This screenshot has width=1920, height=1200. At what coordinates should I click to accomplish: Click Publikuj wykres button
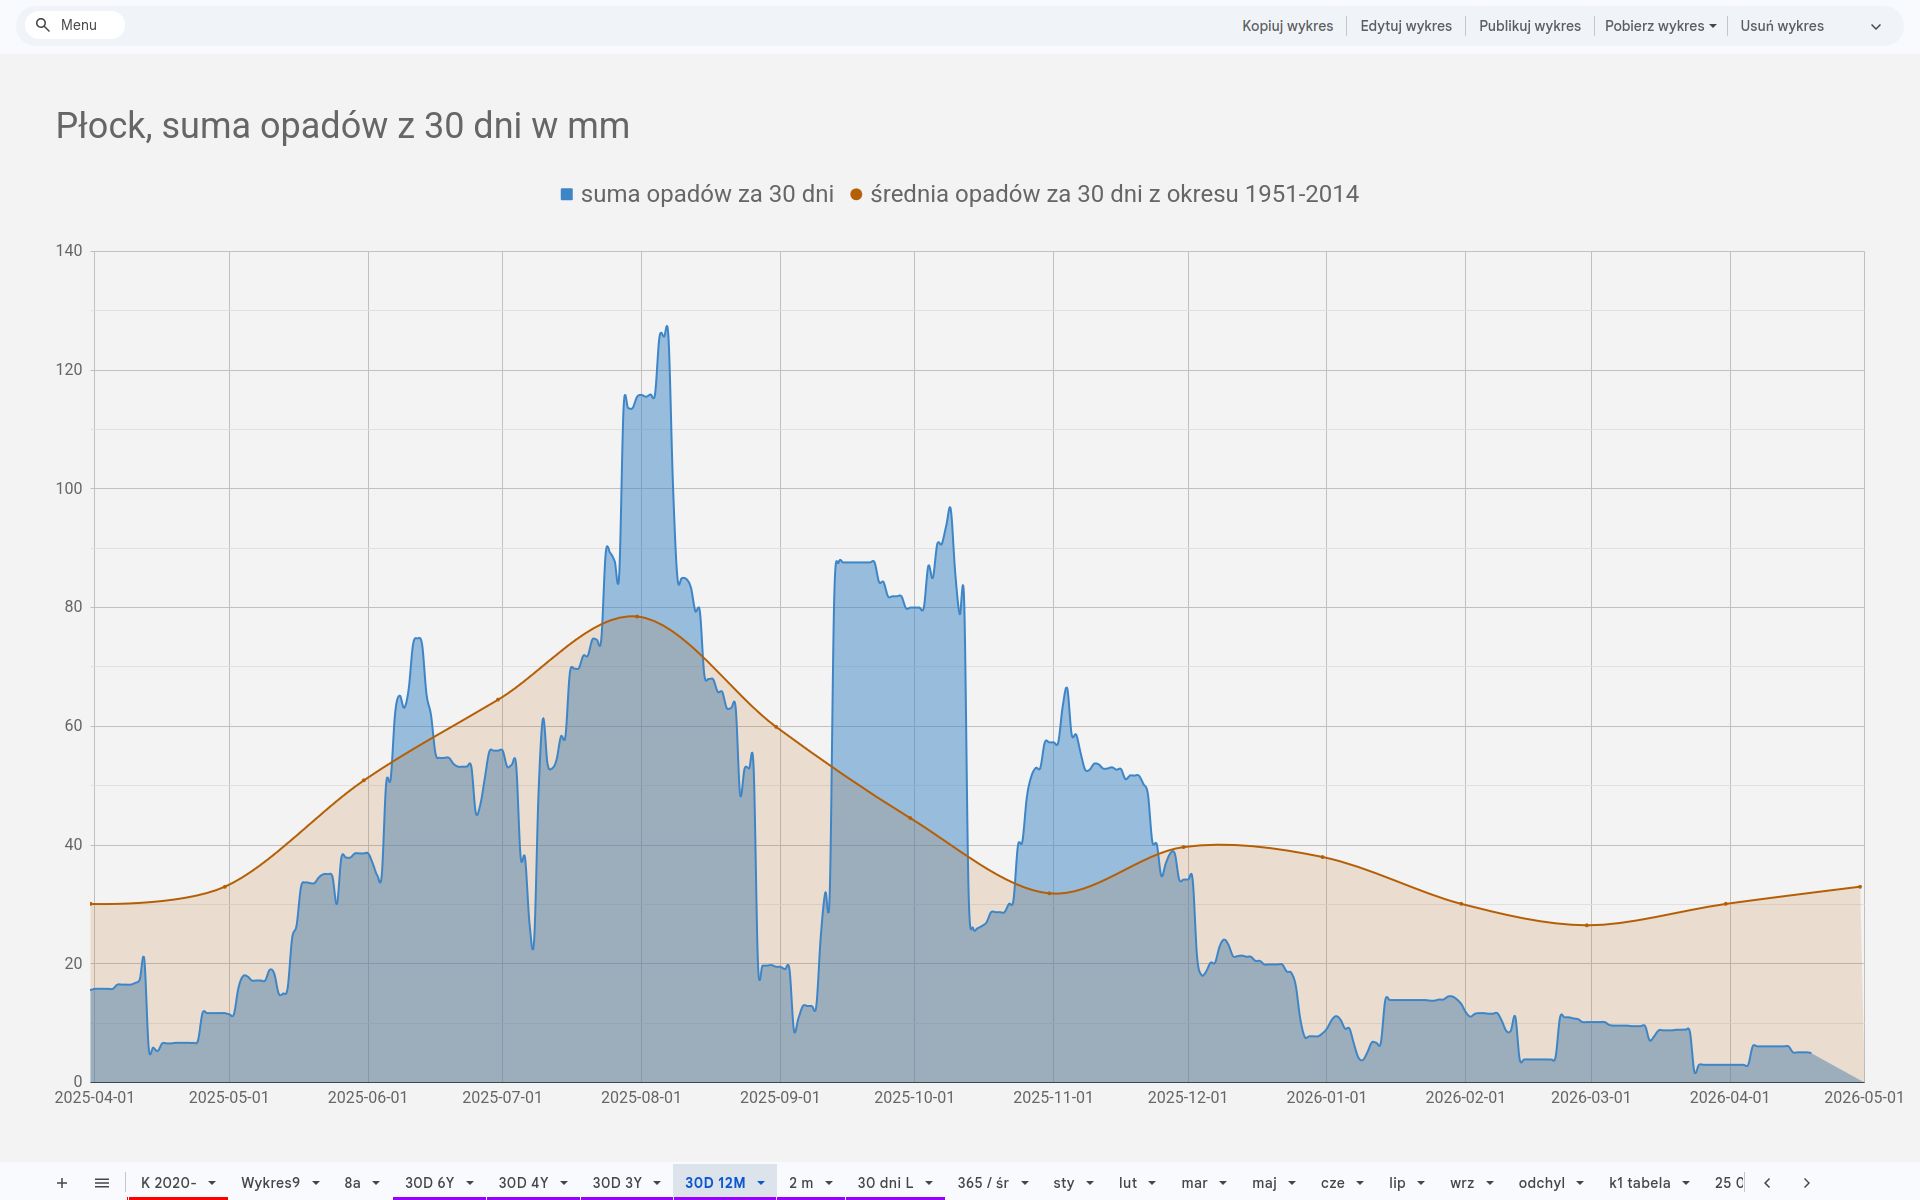tap(1529, 26)
